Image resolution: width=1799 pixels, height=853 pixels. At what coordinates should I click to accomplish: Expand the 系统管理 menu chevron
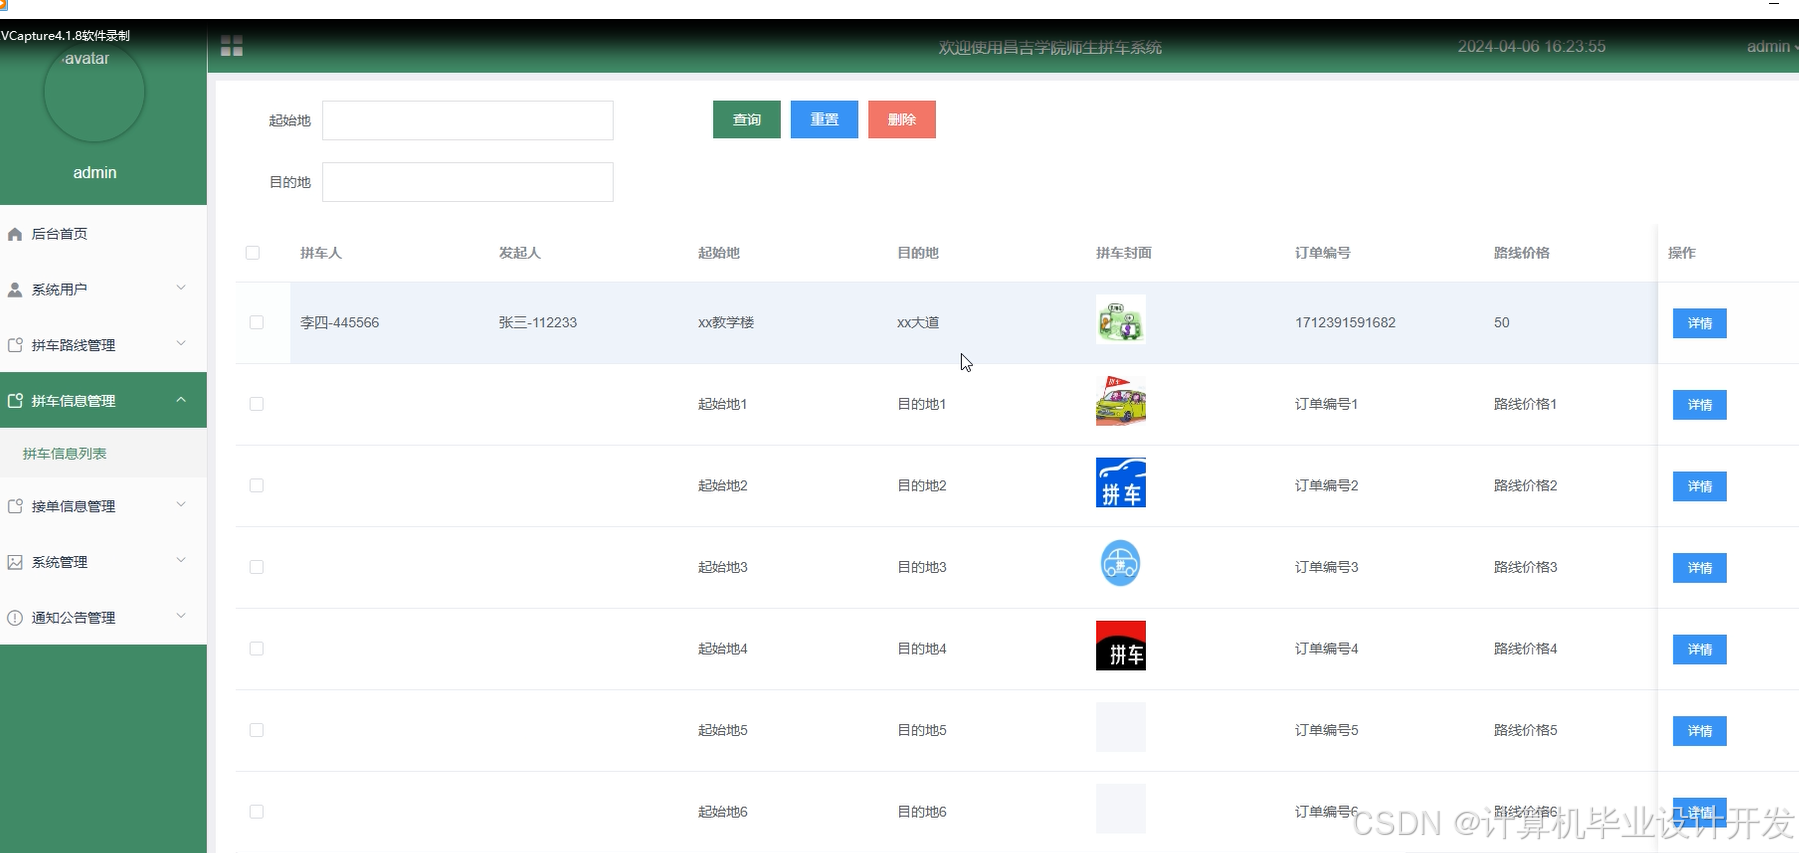(x=181, y=561)
